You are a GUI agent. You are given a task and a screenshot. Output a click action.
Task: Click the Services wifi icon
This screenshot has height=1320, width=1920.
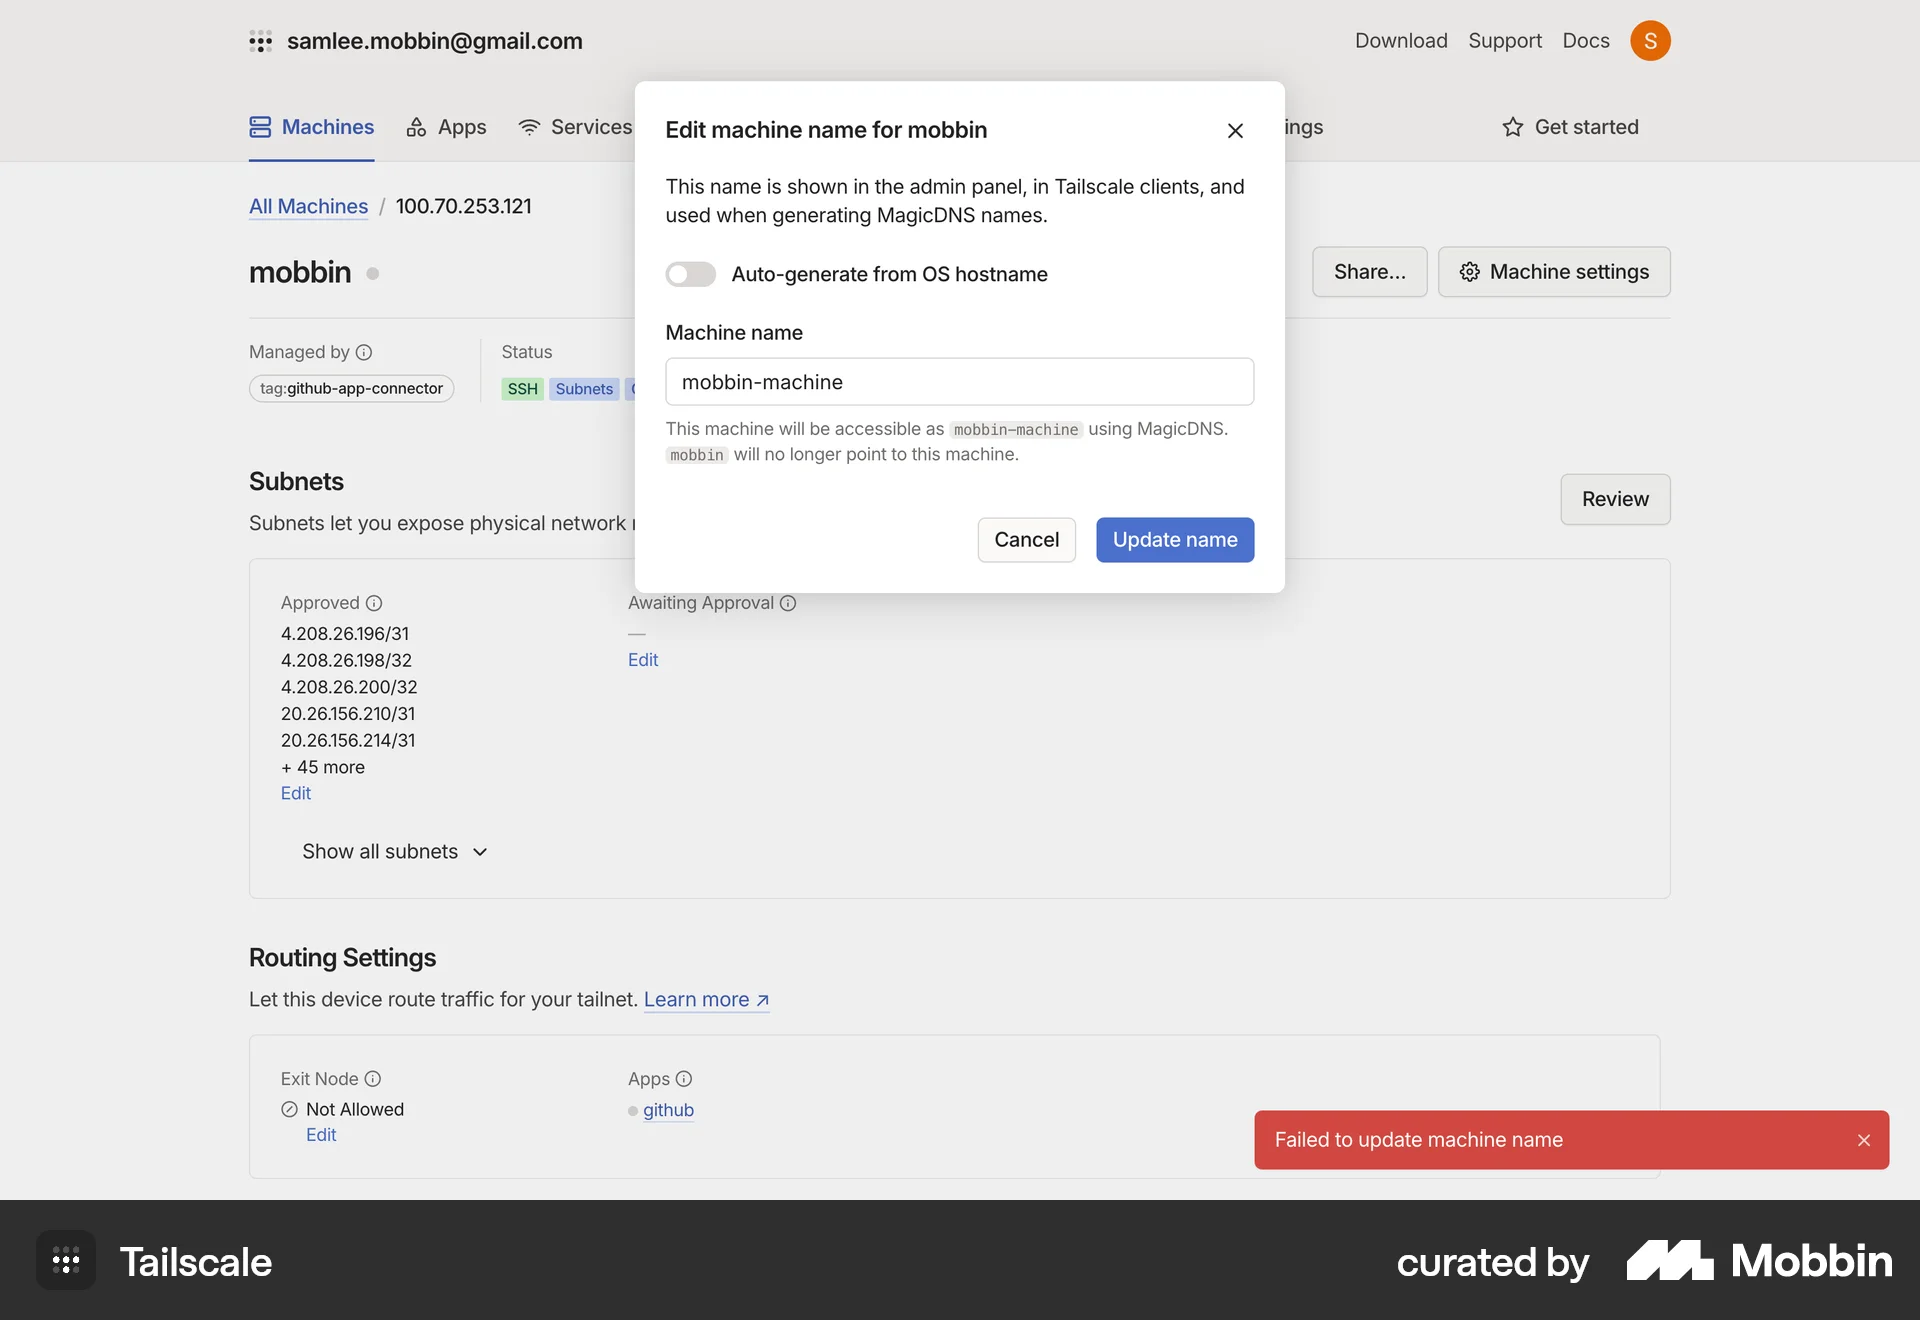click(529, 127)
